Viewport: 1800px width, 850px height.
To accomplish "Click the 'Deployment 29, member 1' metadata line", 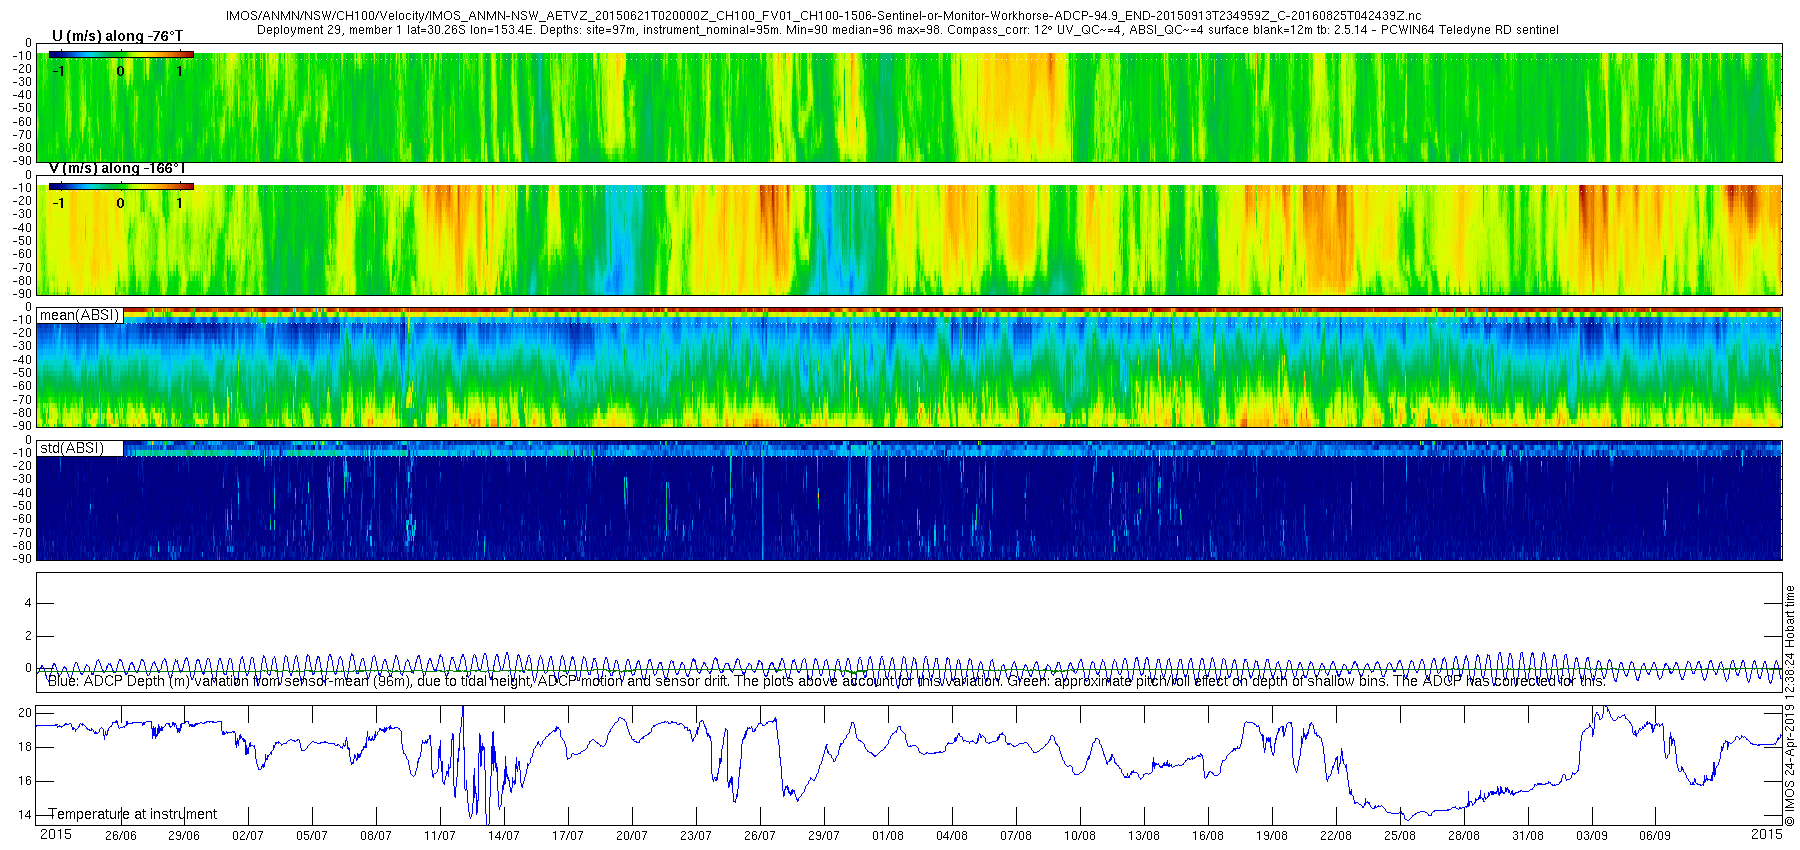I will pos(907,30).
